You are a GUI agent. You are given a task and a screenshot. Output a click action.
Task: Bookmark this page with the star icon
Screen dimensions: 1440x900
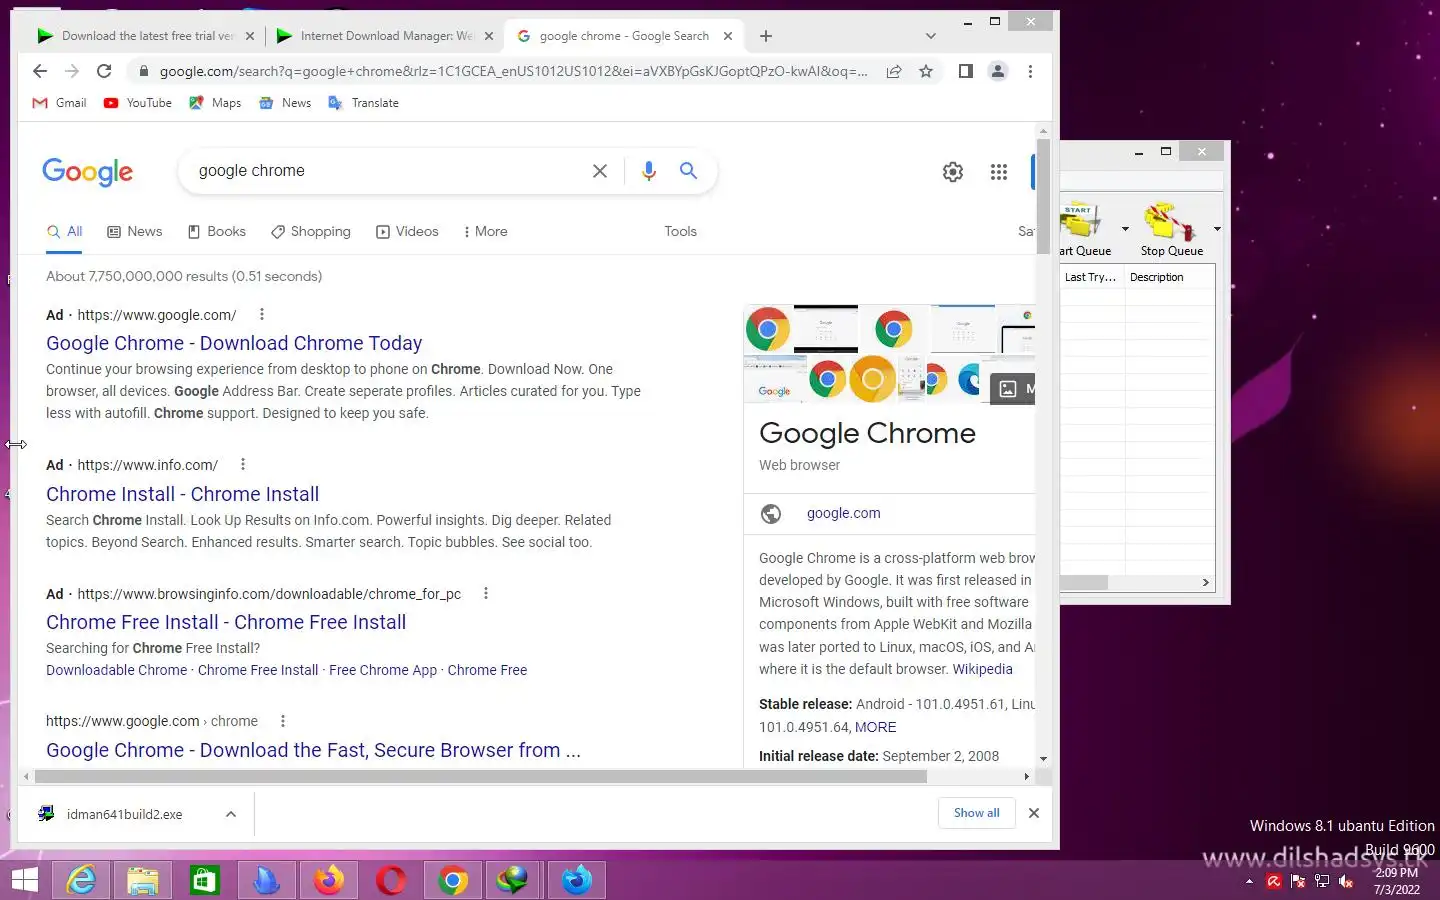tap(926, 71)
